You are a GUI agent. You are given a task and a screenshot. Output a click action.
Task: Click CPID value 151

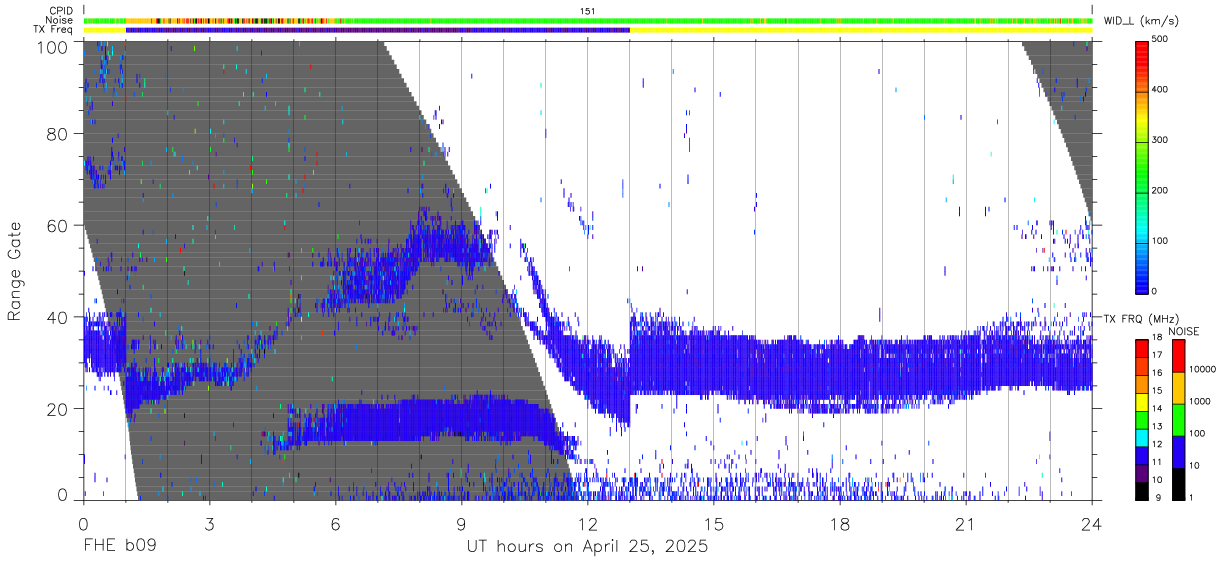[588, 11]
